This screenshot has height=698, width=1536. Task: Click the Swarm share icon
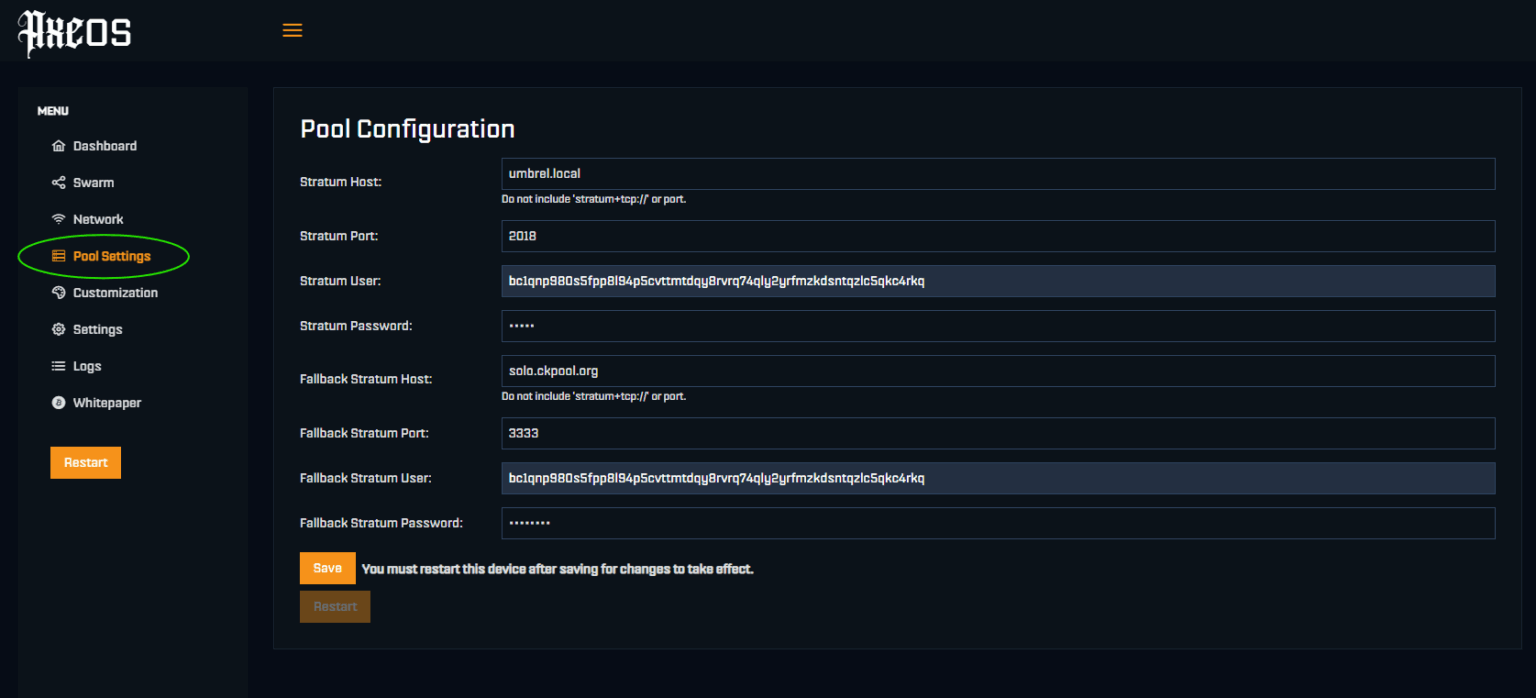[x=58, y=183]
